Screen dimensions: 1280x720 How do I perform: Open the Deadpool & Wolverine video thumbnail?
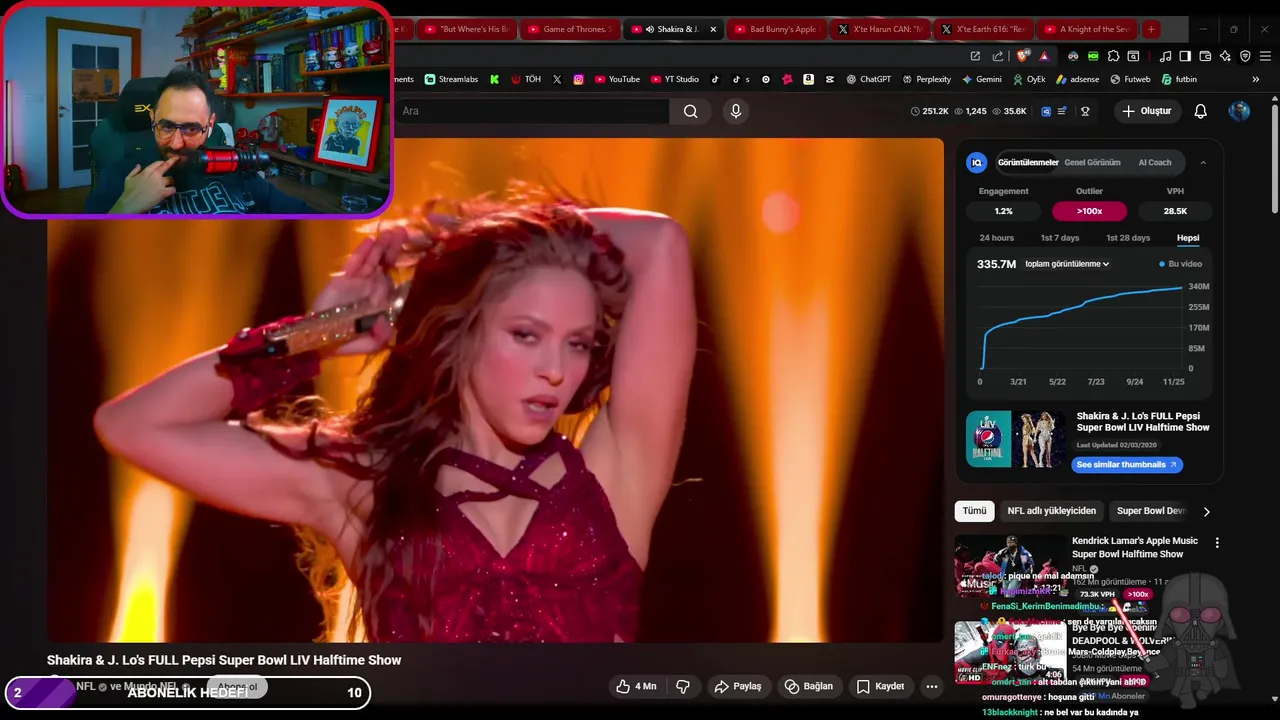click(x=1011, y=653)
